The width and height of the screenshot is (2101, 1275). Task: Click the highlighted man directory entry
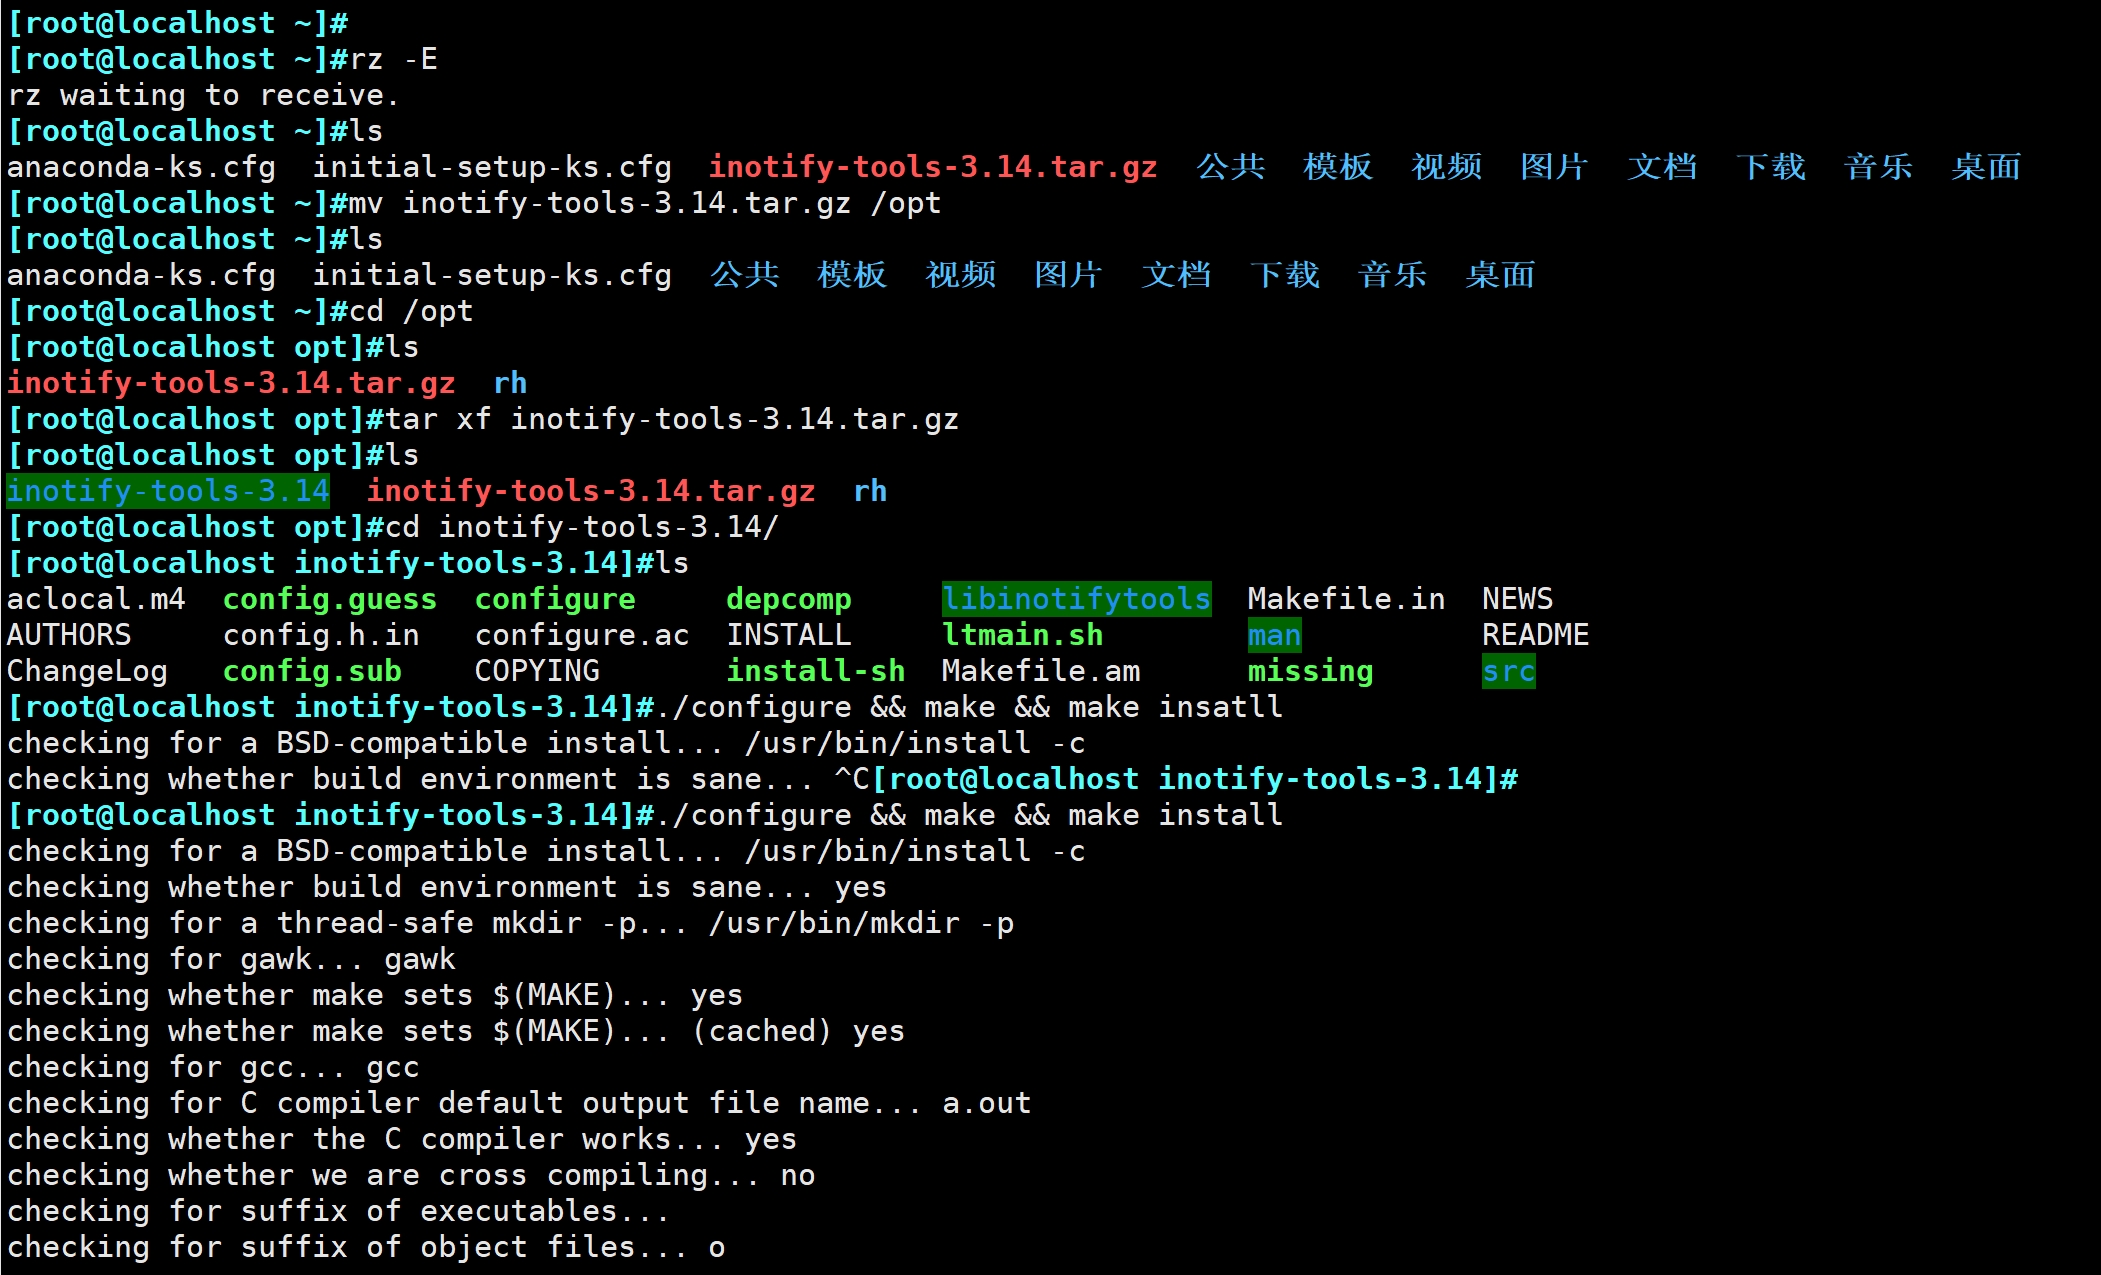tap(1274, 635)
